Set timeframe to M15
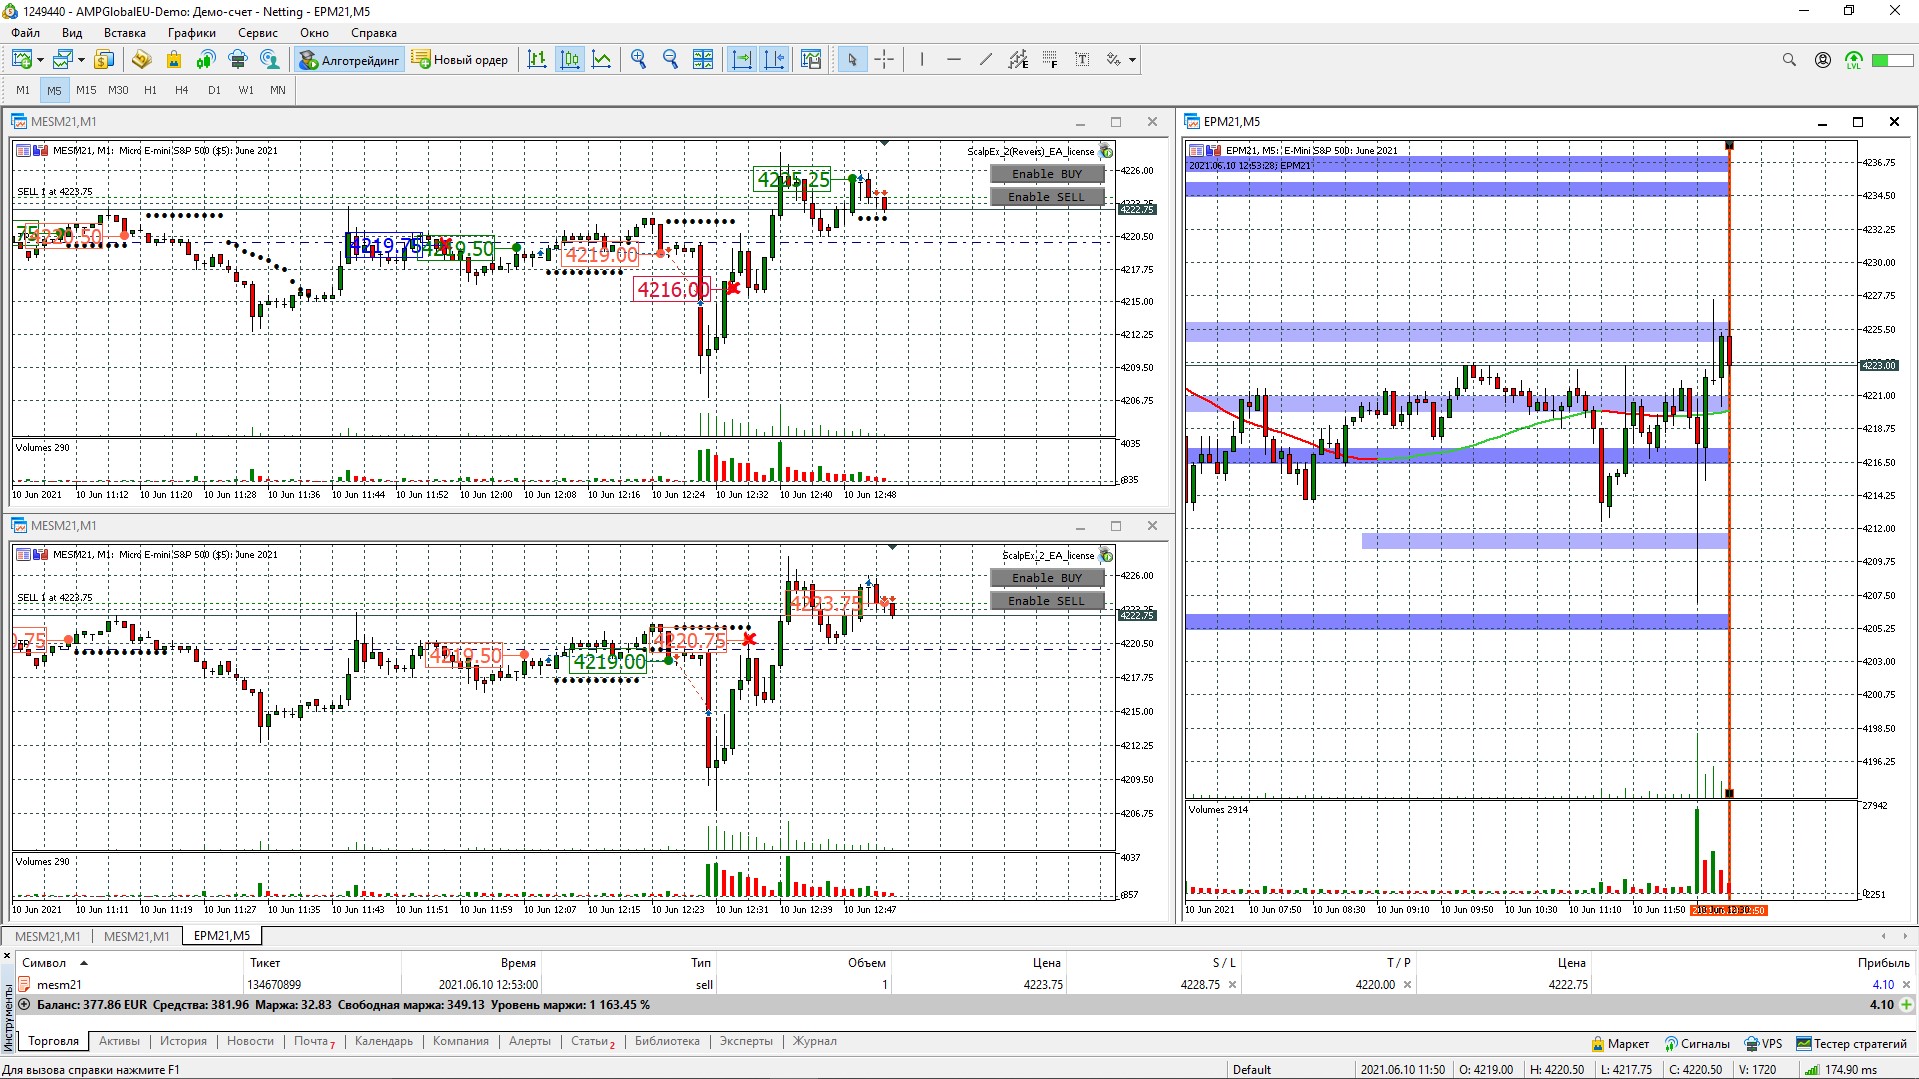1919x1079 pixels. click(x=87, y=90)
